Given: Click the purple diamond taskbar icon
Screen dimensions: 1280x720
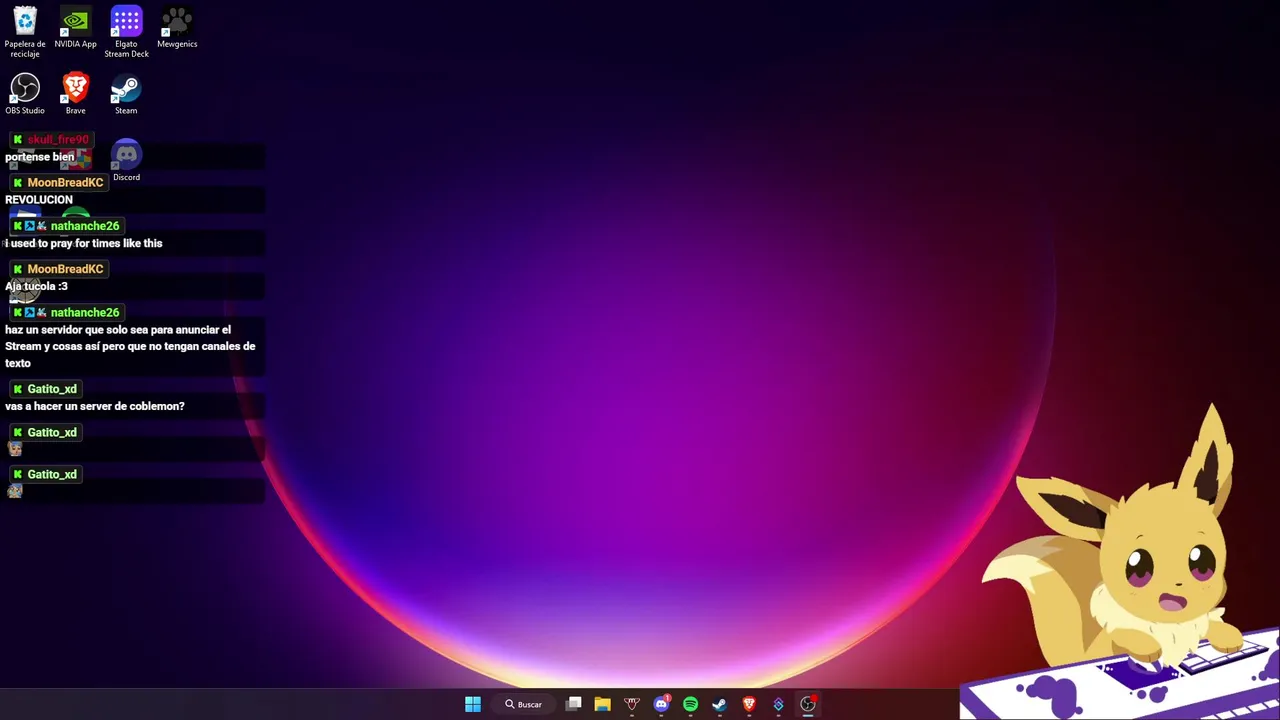Looking at the screenshot, I should (778, 704).
